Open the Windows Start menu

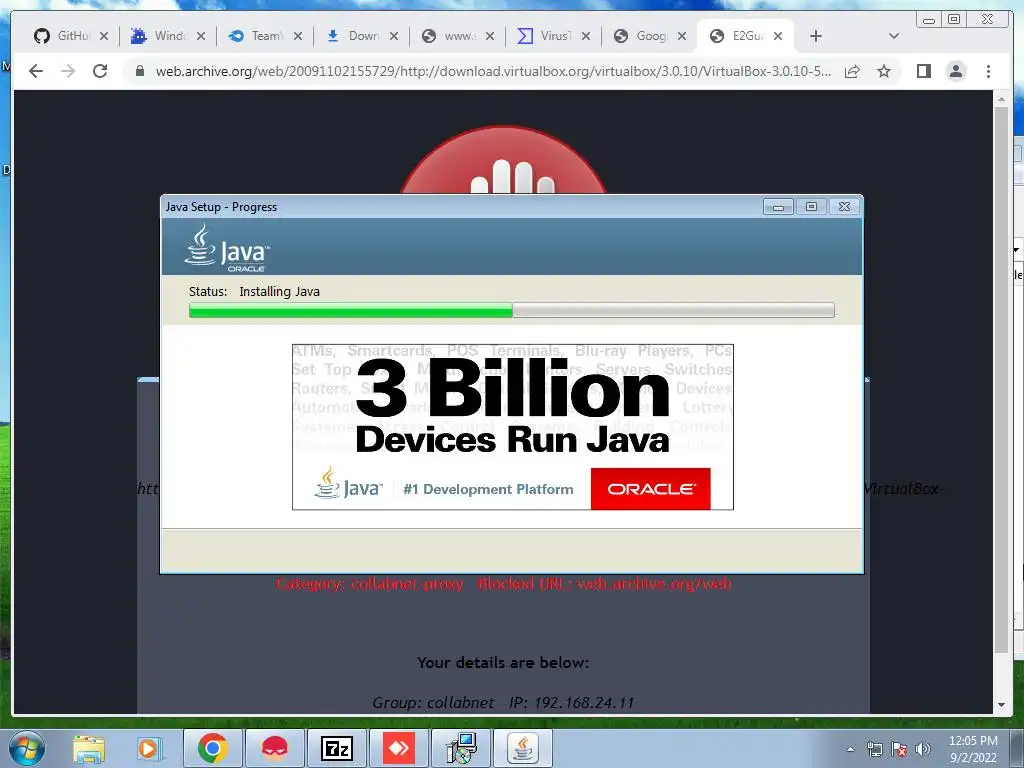point(27,748)
